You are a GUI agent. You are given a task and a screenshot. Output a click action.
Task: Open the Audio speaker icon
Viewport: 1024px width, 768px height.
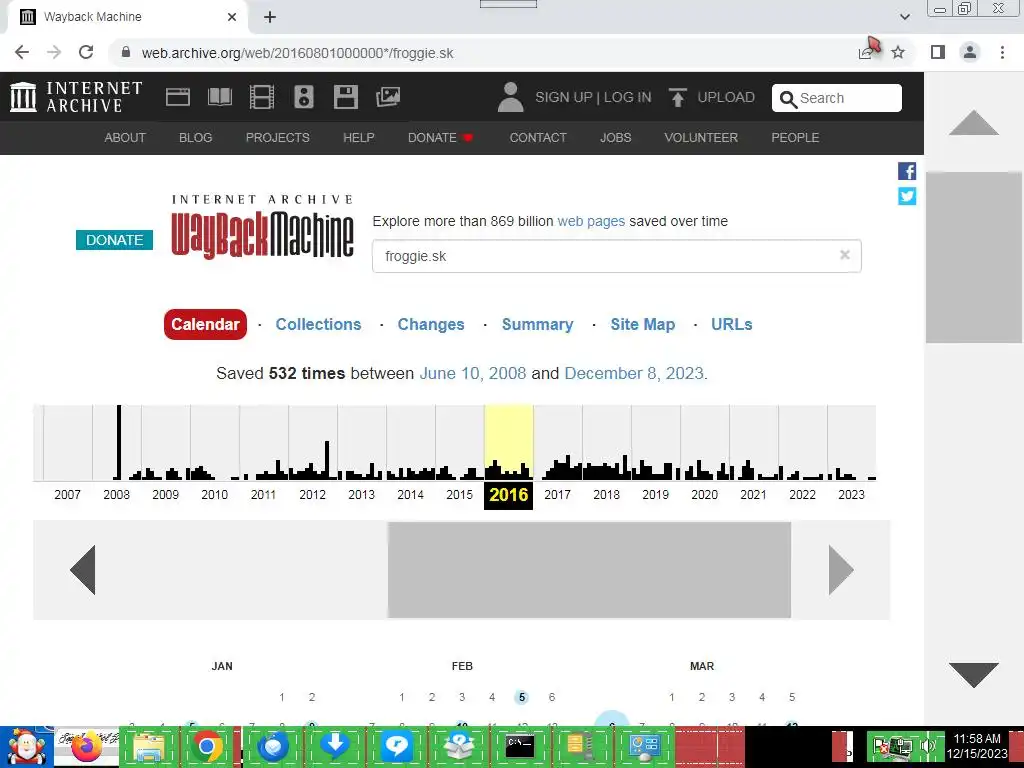tap(304, 97)
